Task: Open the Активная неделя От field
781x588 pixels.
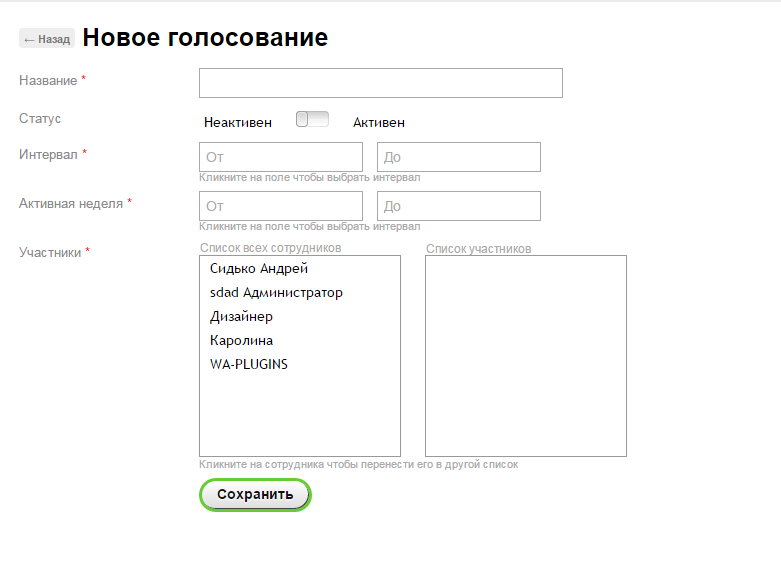Action: click(281, 206)
